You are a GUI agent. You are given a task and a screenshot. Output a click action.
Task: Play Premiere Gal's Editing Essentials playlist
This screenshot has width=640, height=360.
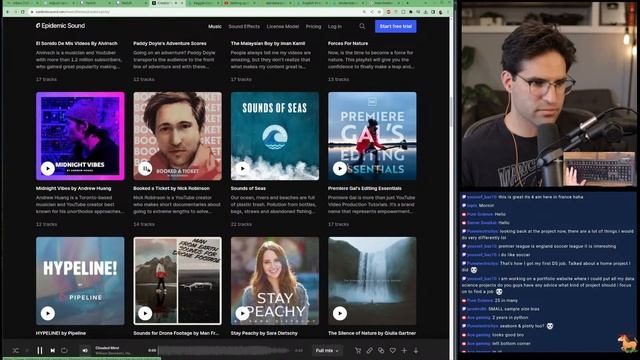pos(340,168)
